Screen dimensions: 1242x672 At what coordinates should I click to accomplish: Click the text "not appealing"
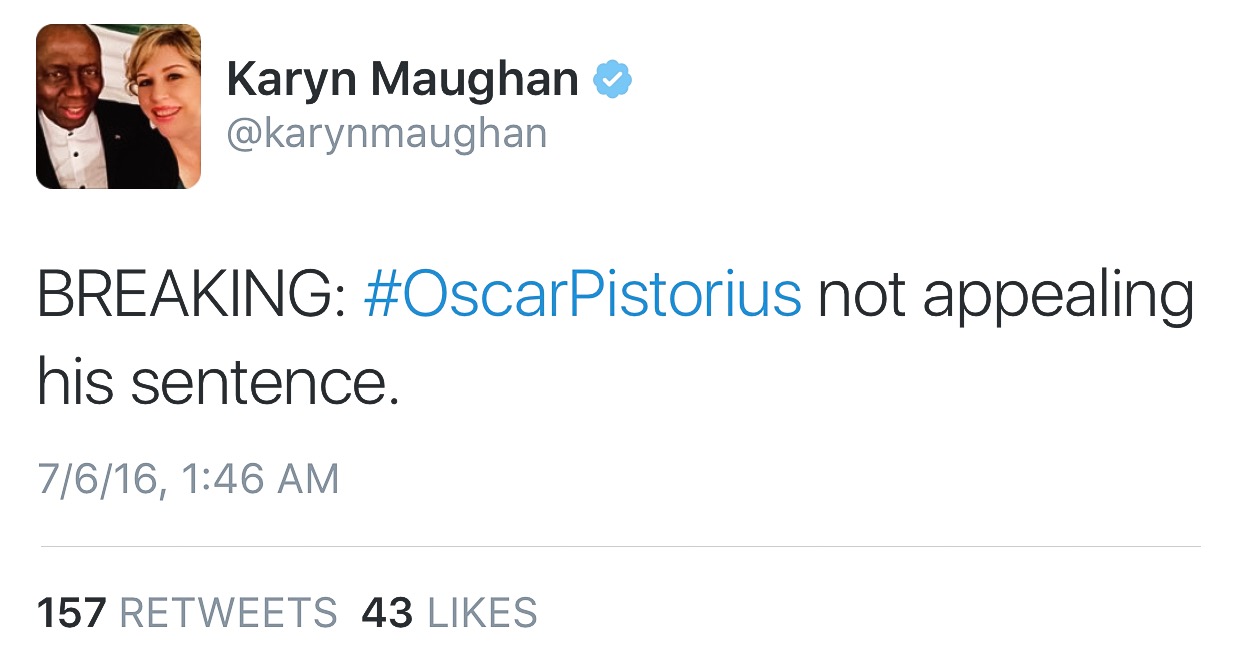tap(1005, 298)
